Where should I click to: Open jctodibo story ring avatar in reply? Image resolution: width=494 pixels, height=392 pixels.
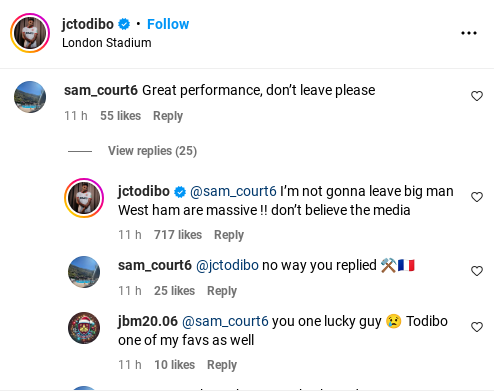tap(84, 198)
